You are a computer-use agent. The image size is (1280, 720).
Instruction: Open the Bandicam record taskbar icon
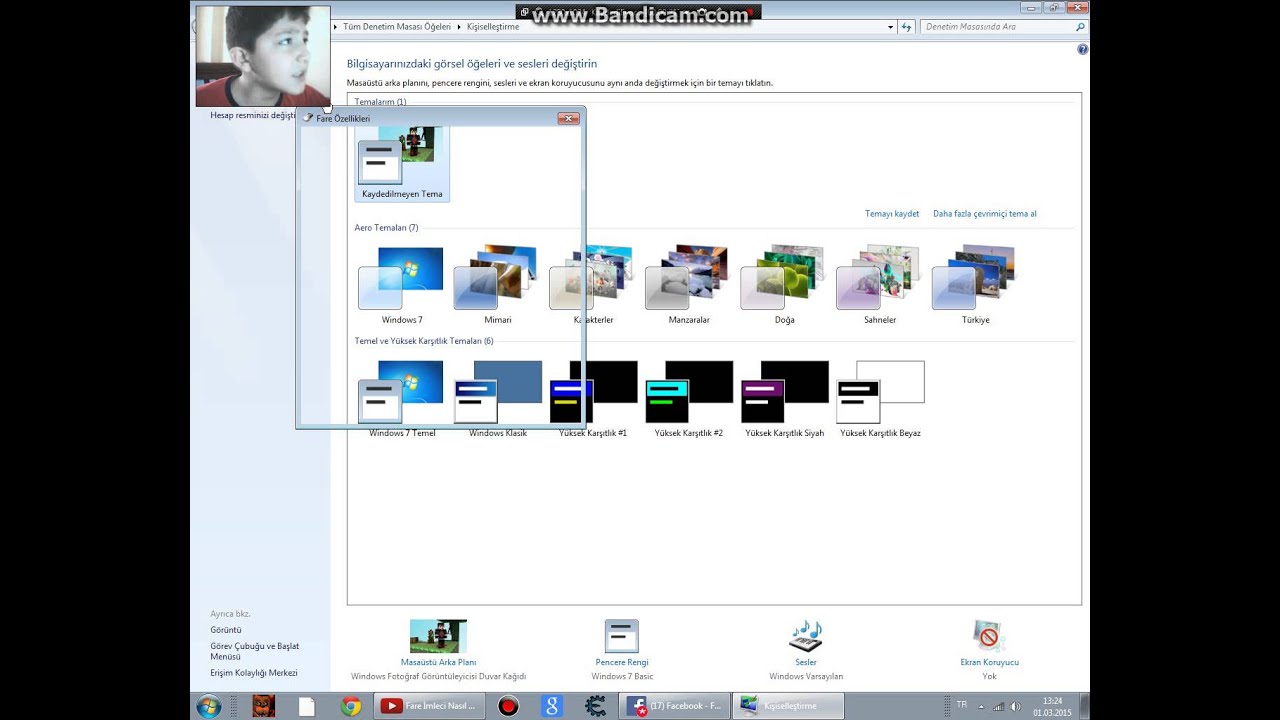coord(508,706)
